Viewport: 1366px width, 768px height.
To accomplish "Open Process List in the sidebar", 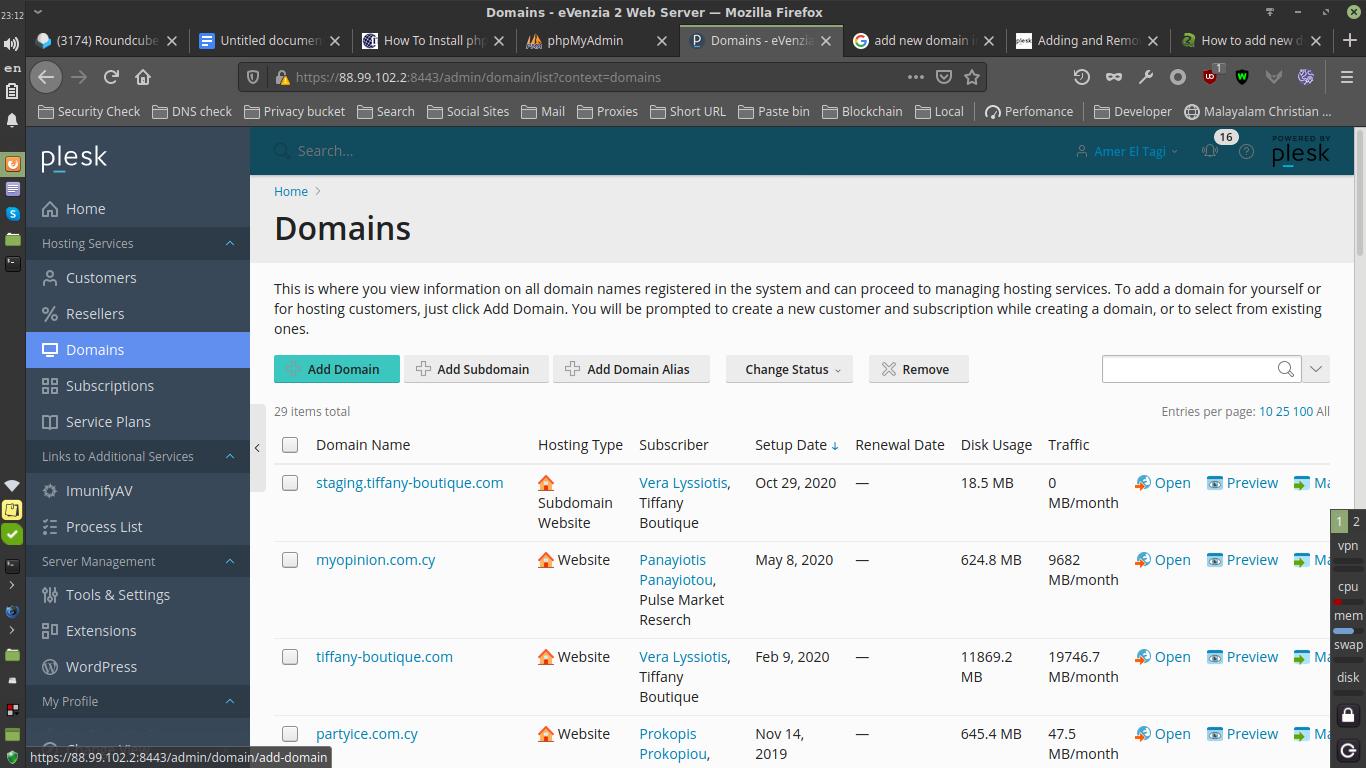I will (138, 527).
